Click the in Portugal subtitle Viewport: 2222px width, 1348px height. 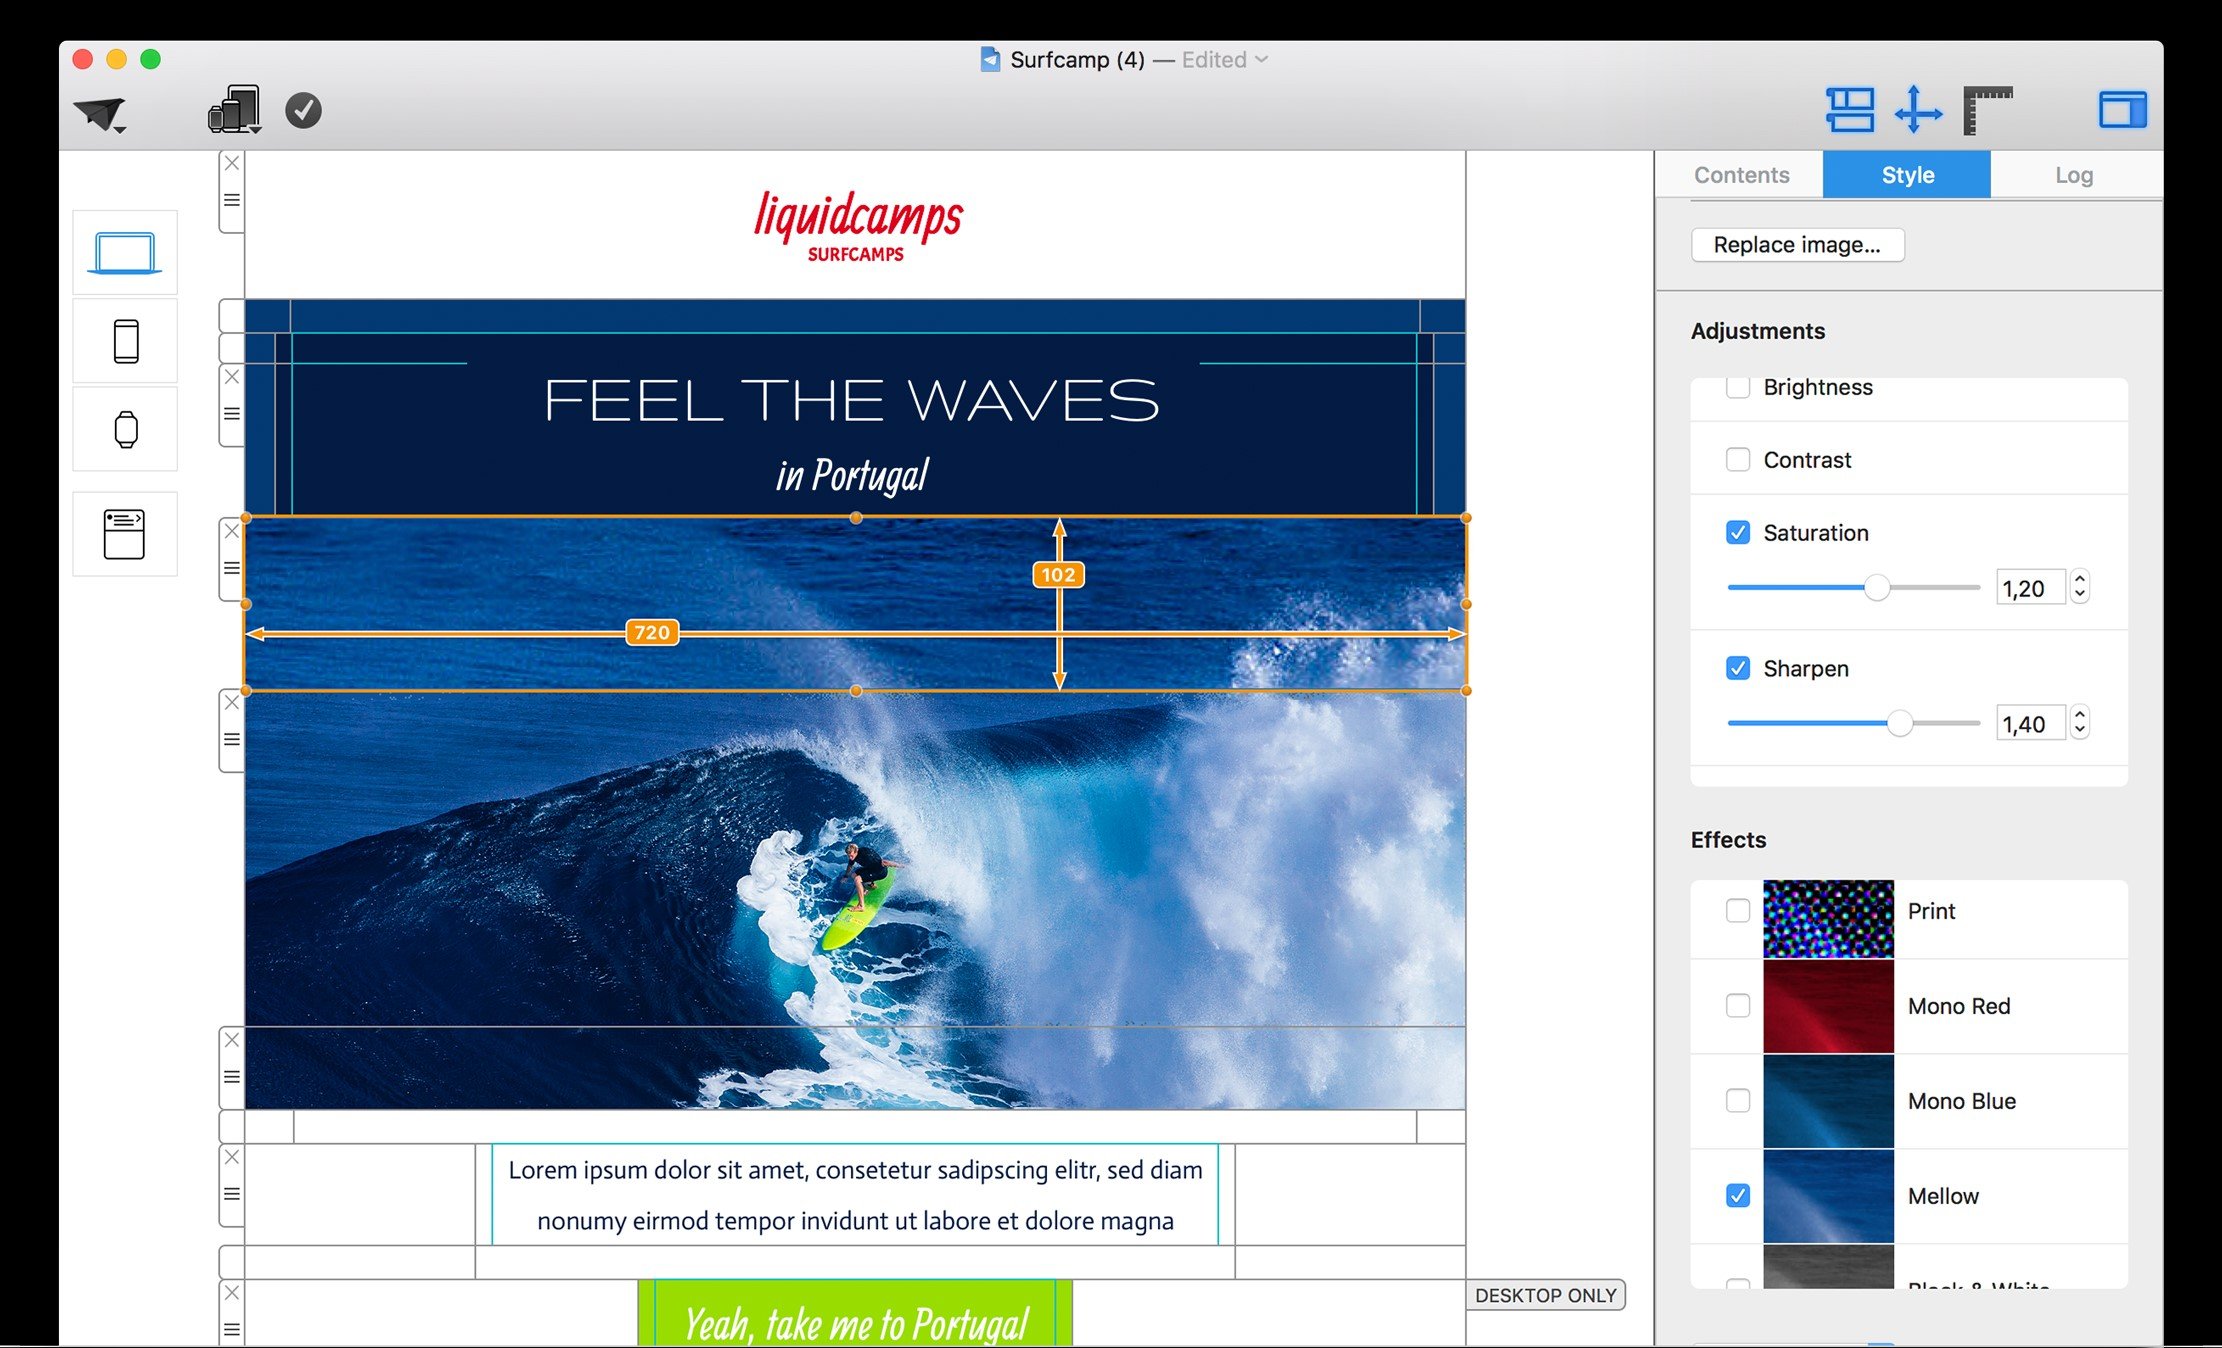(x=852, y=475)
